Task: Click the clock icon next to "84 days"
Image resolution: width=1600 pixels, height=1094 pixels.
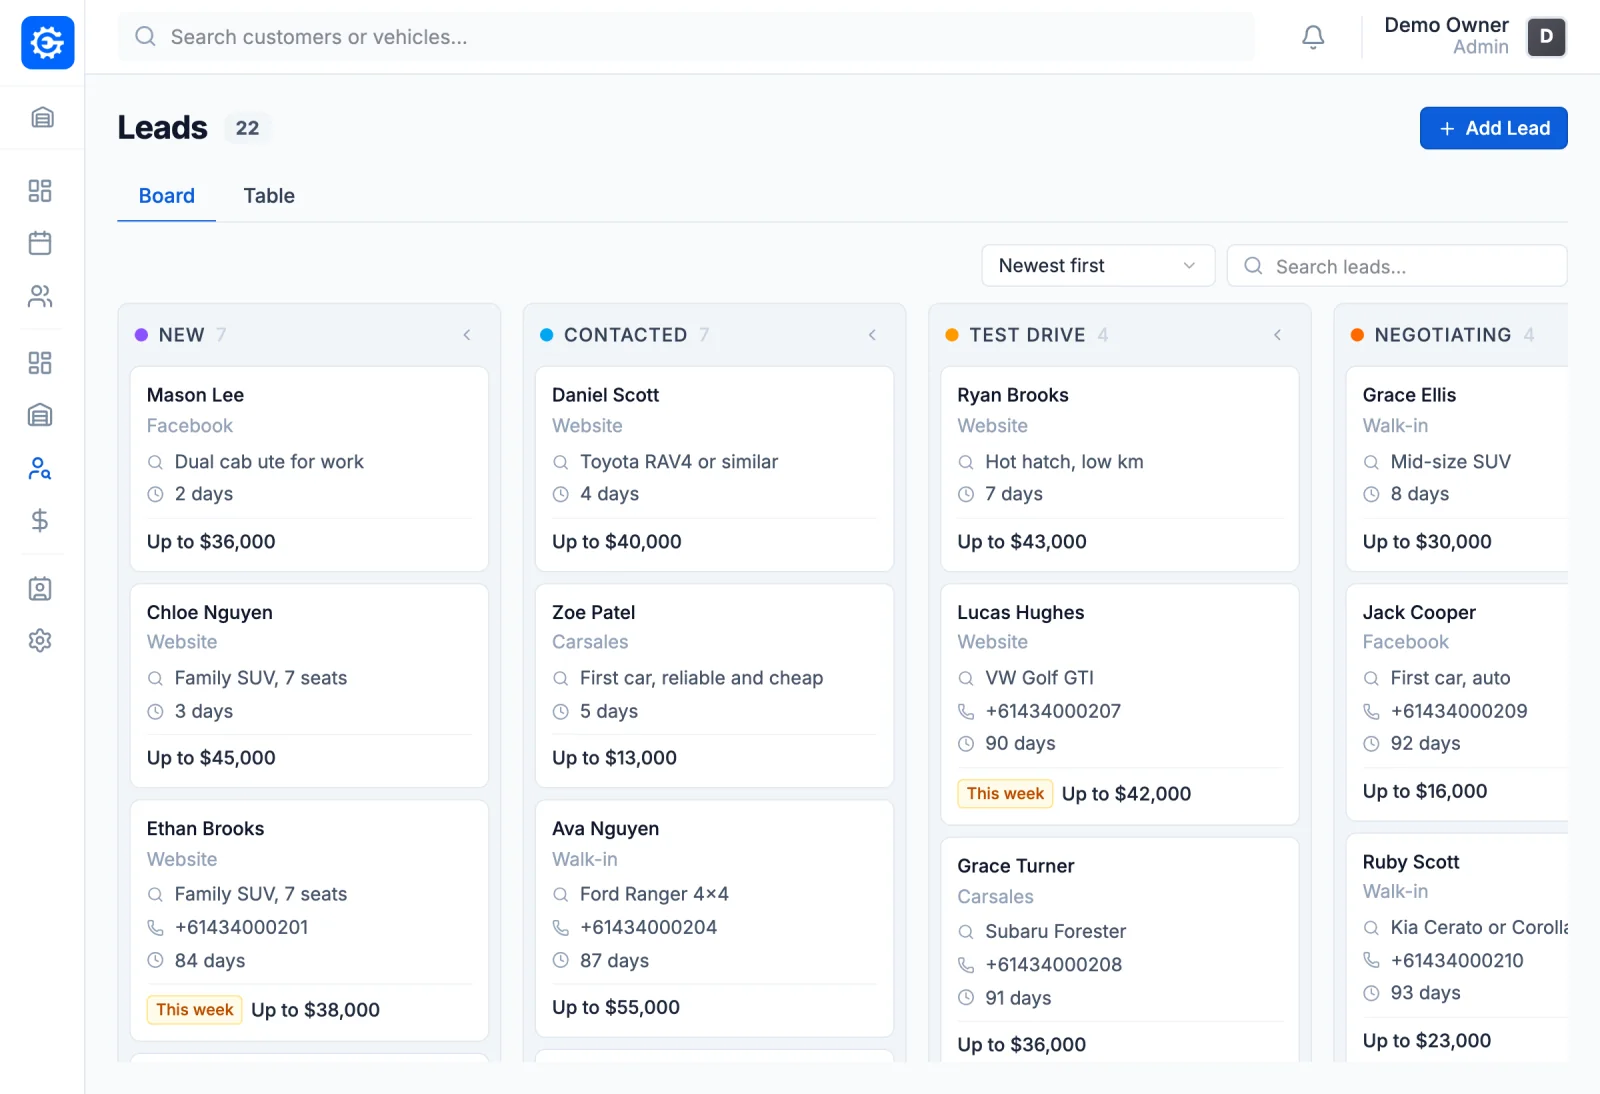Action: [155, 961]
